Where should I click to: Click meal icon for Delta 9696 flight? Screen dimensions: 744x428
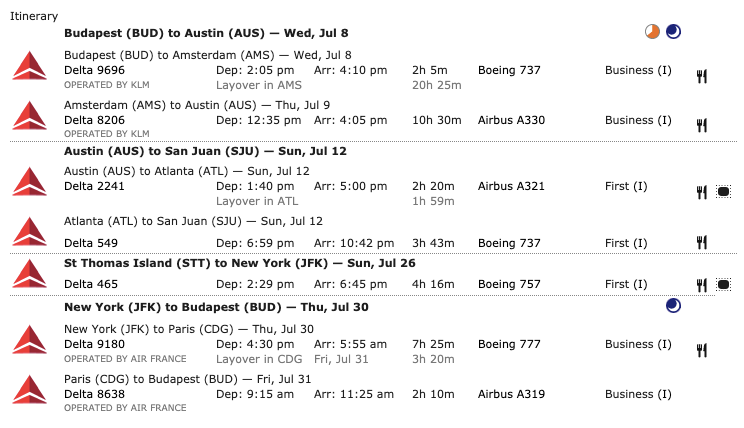pos(702,76)
